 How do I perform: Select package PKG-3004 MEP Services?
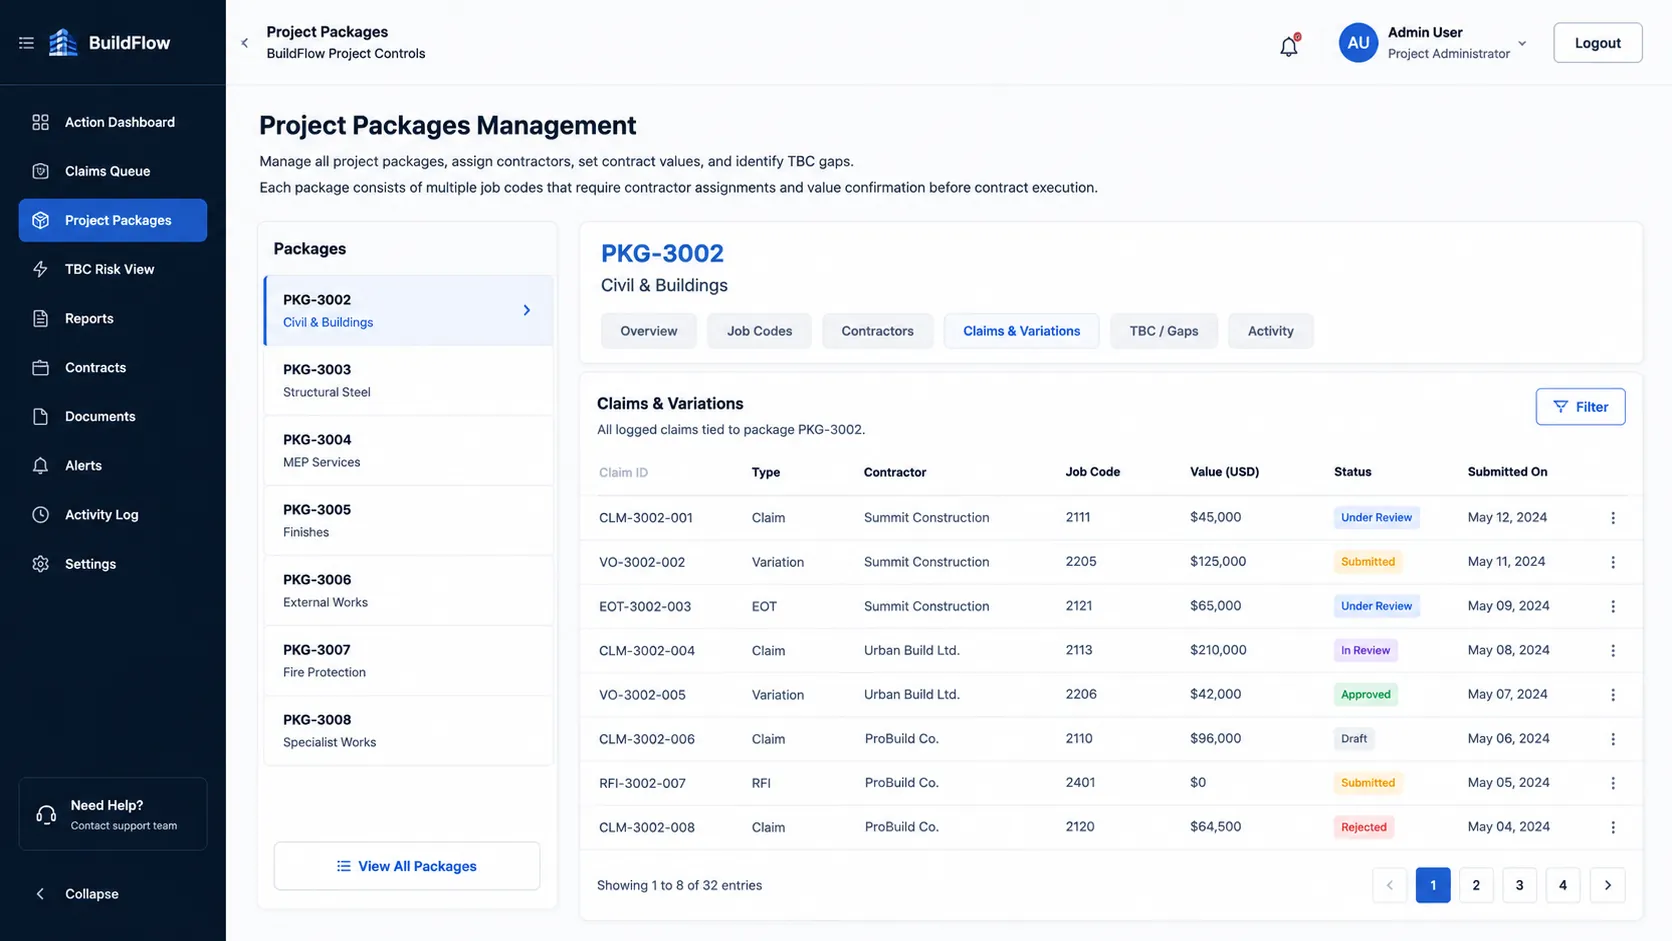tap(408, 450)
